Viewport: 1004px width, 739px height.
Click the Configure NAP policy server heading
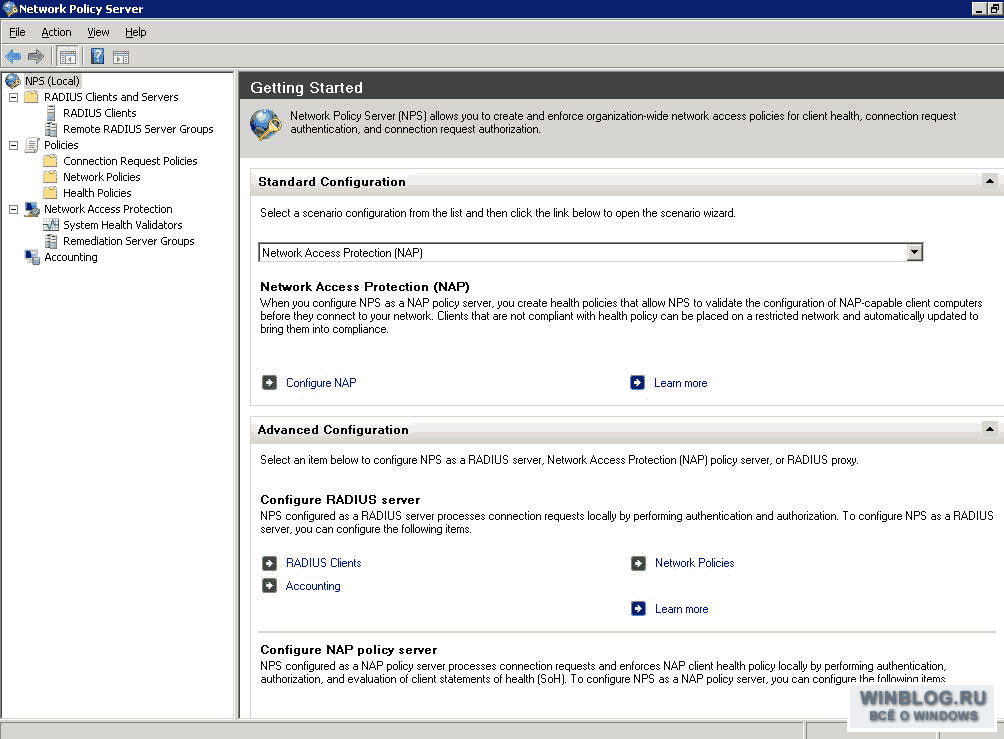349,650
